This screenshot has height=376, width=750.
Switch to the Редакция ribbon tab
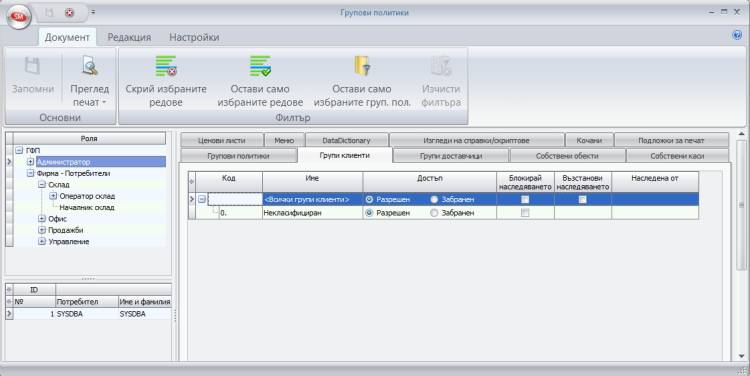point(129,37)
